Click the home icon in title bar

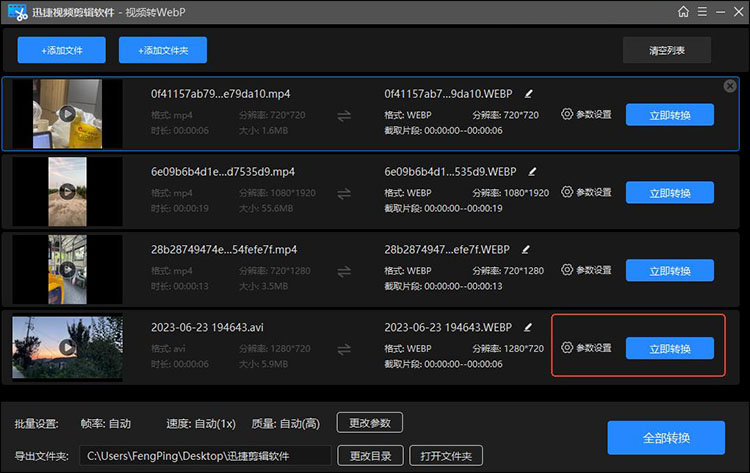(x=684, y=11)
